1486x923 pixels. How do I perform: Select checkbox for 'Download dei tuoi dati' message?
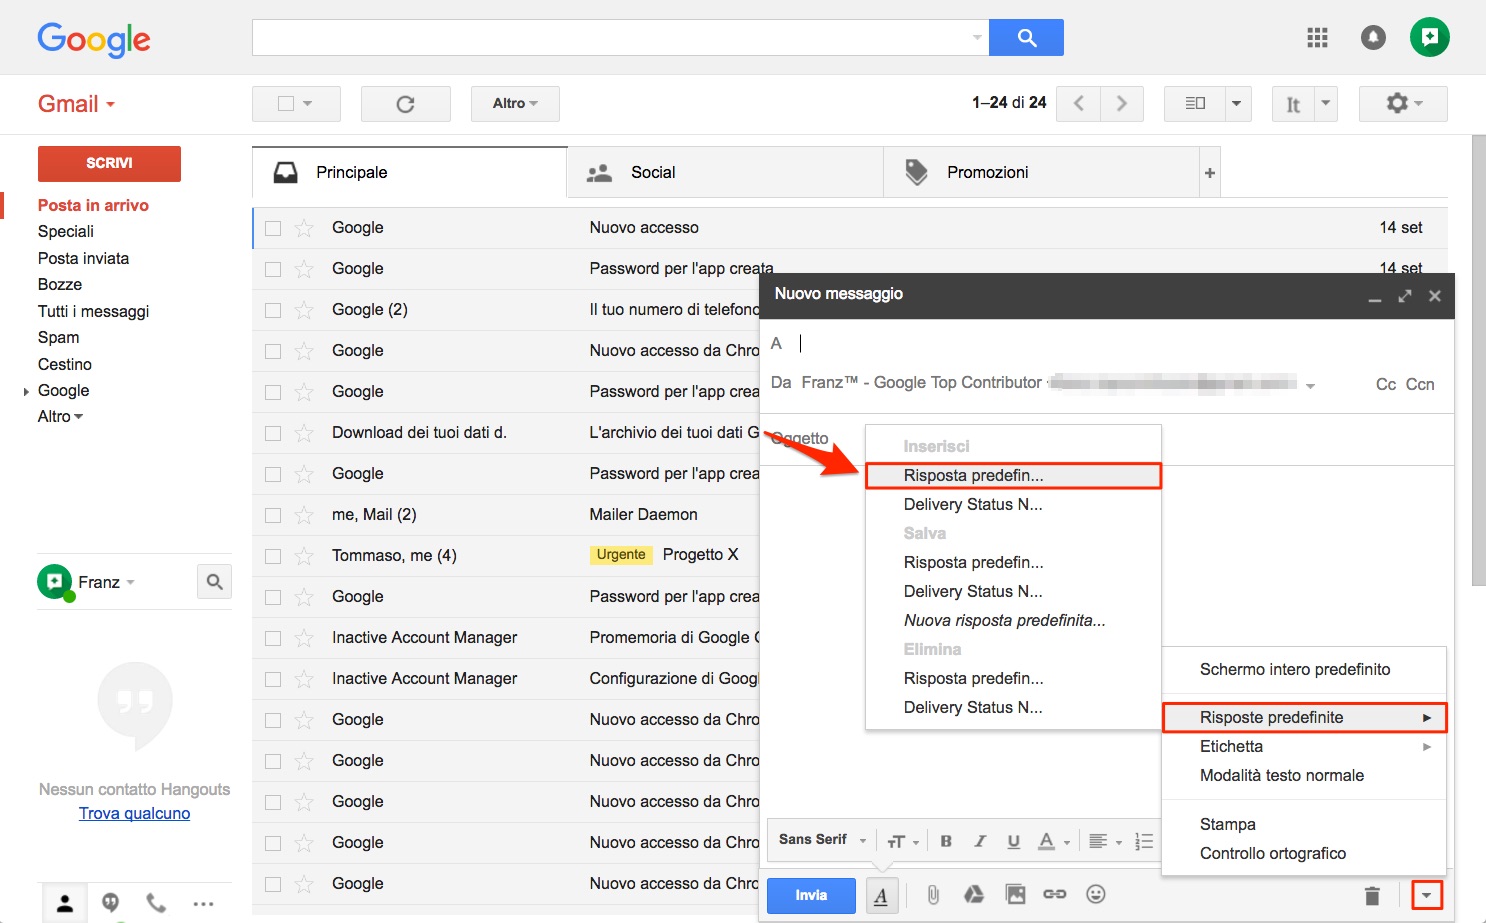[273, 433]
